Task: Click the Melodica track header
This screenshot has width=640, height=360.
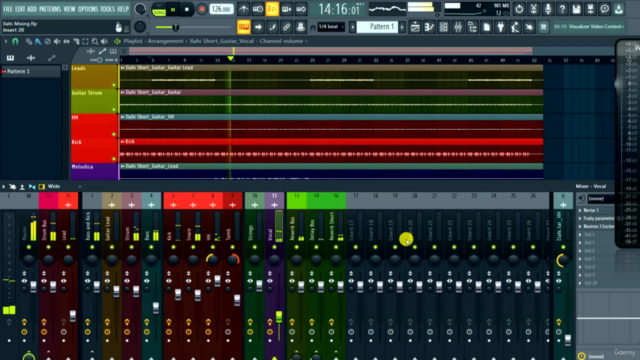Action: point(94,171)
